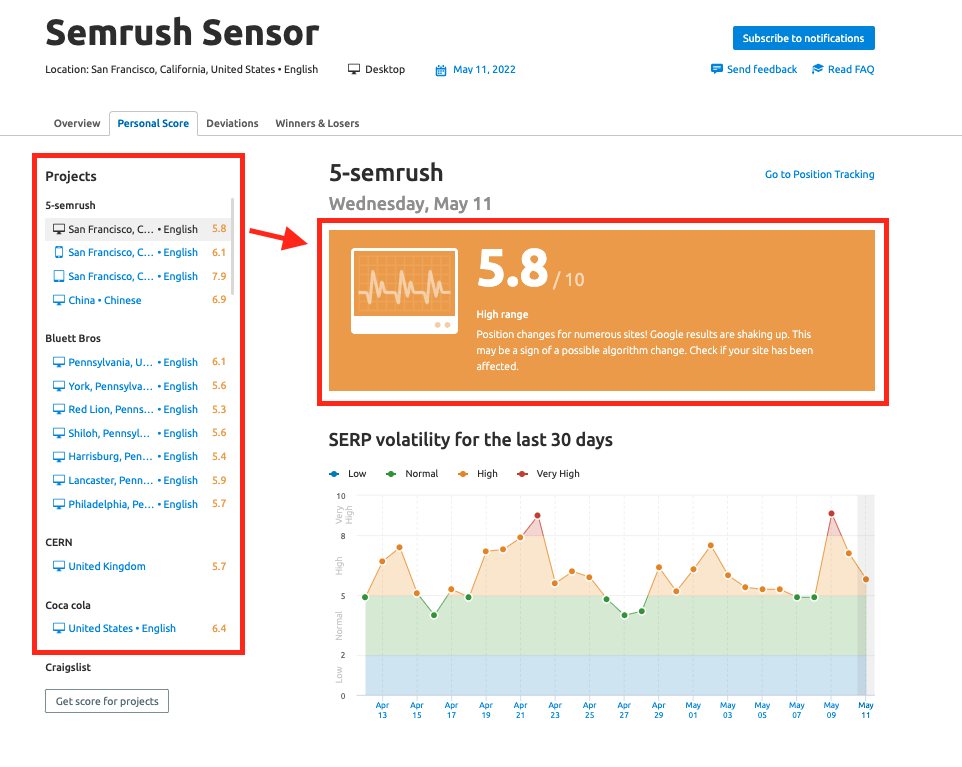
Task: Switch to the Deviations tab
Action: tap(232, 123)
